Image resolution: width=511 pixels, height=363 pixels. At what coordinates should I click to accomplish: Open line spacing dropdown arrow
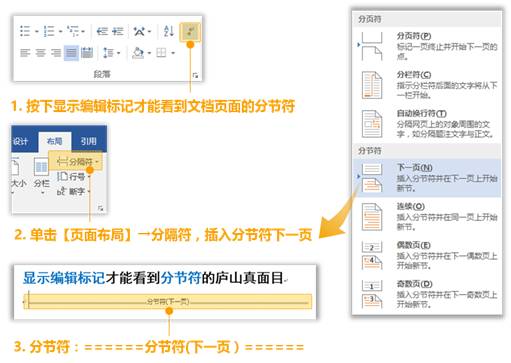pos(118,53)
